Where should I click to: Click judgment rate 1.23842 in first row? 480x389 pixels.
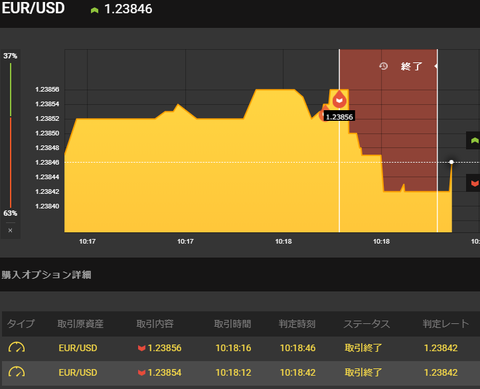point(441,348)
